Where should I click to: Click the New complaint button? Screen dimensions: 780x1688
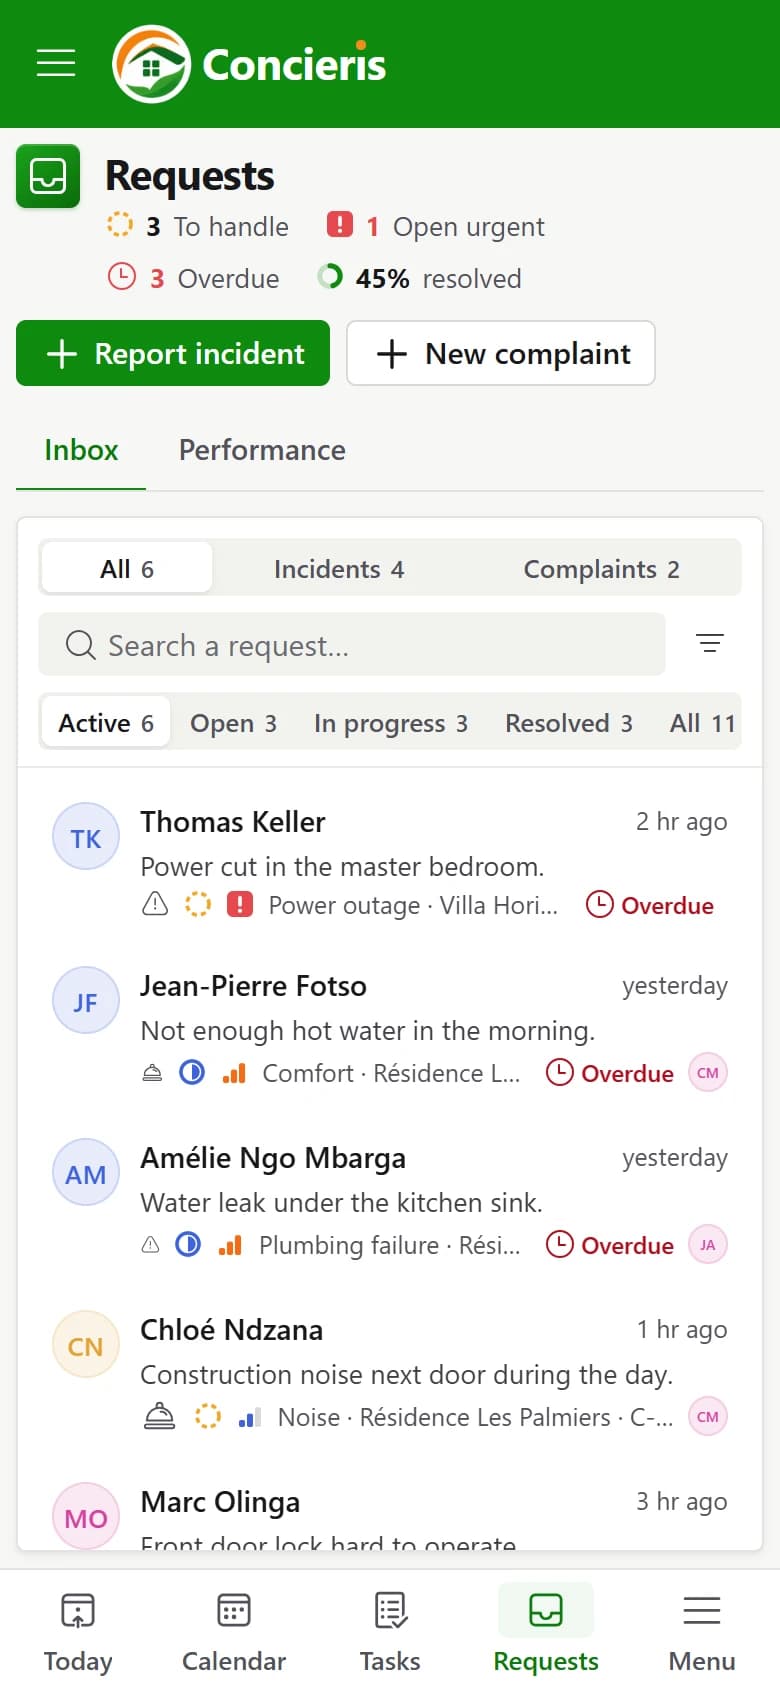coord(501,353)
